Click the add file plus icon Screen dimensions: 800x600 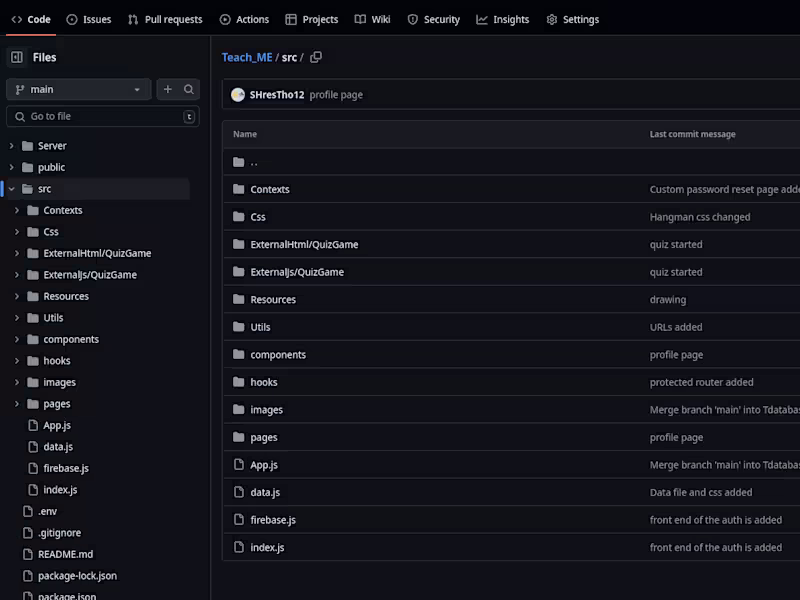pos(167,89)
